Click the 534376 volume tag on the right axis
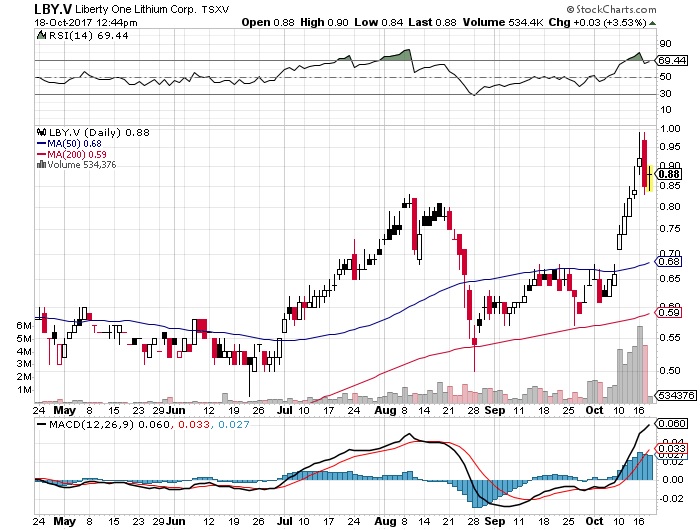Image resolution: width=700 pixels, height=530 pixels. pos(675,395)
